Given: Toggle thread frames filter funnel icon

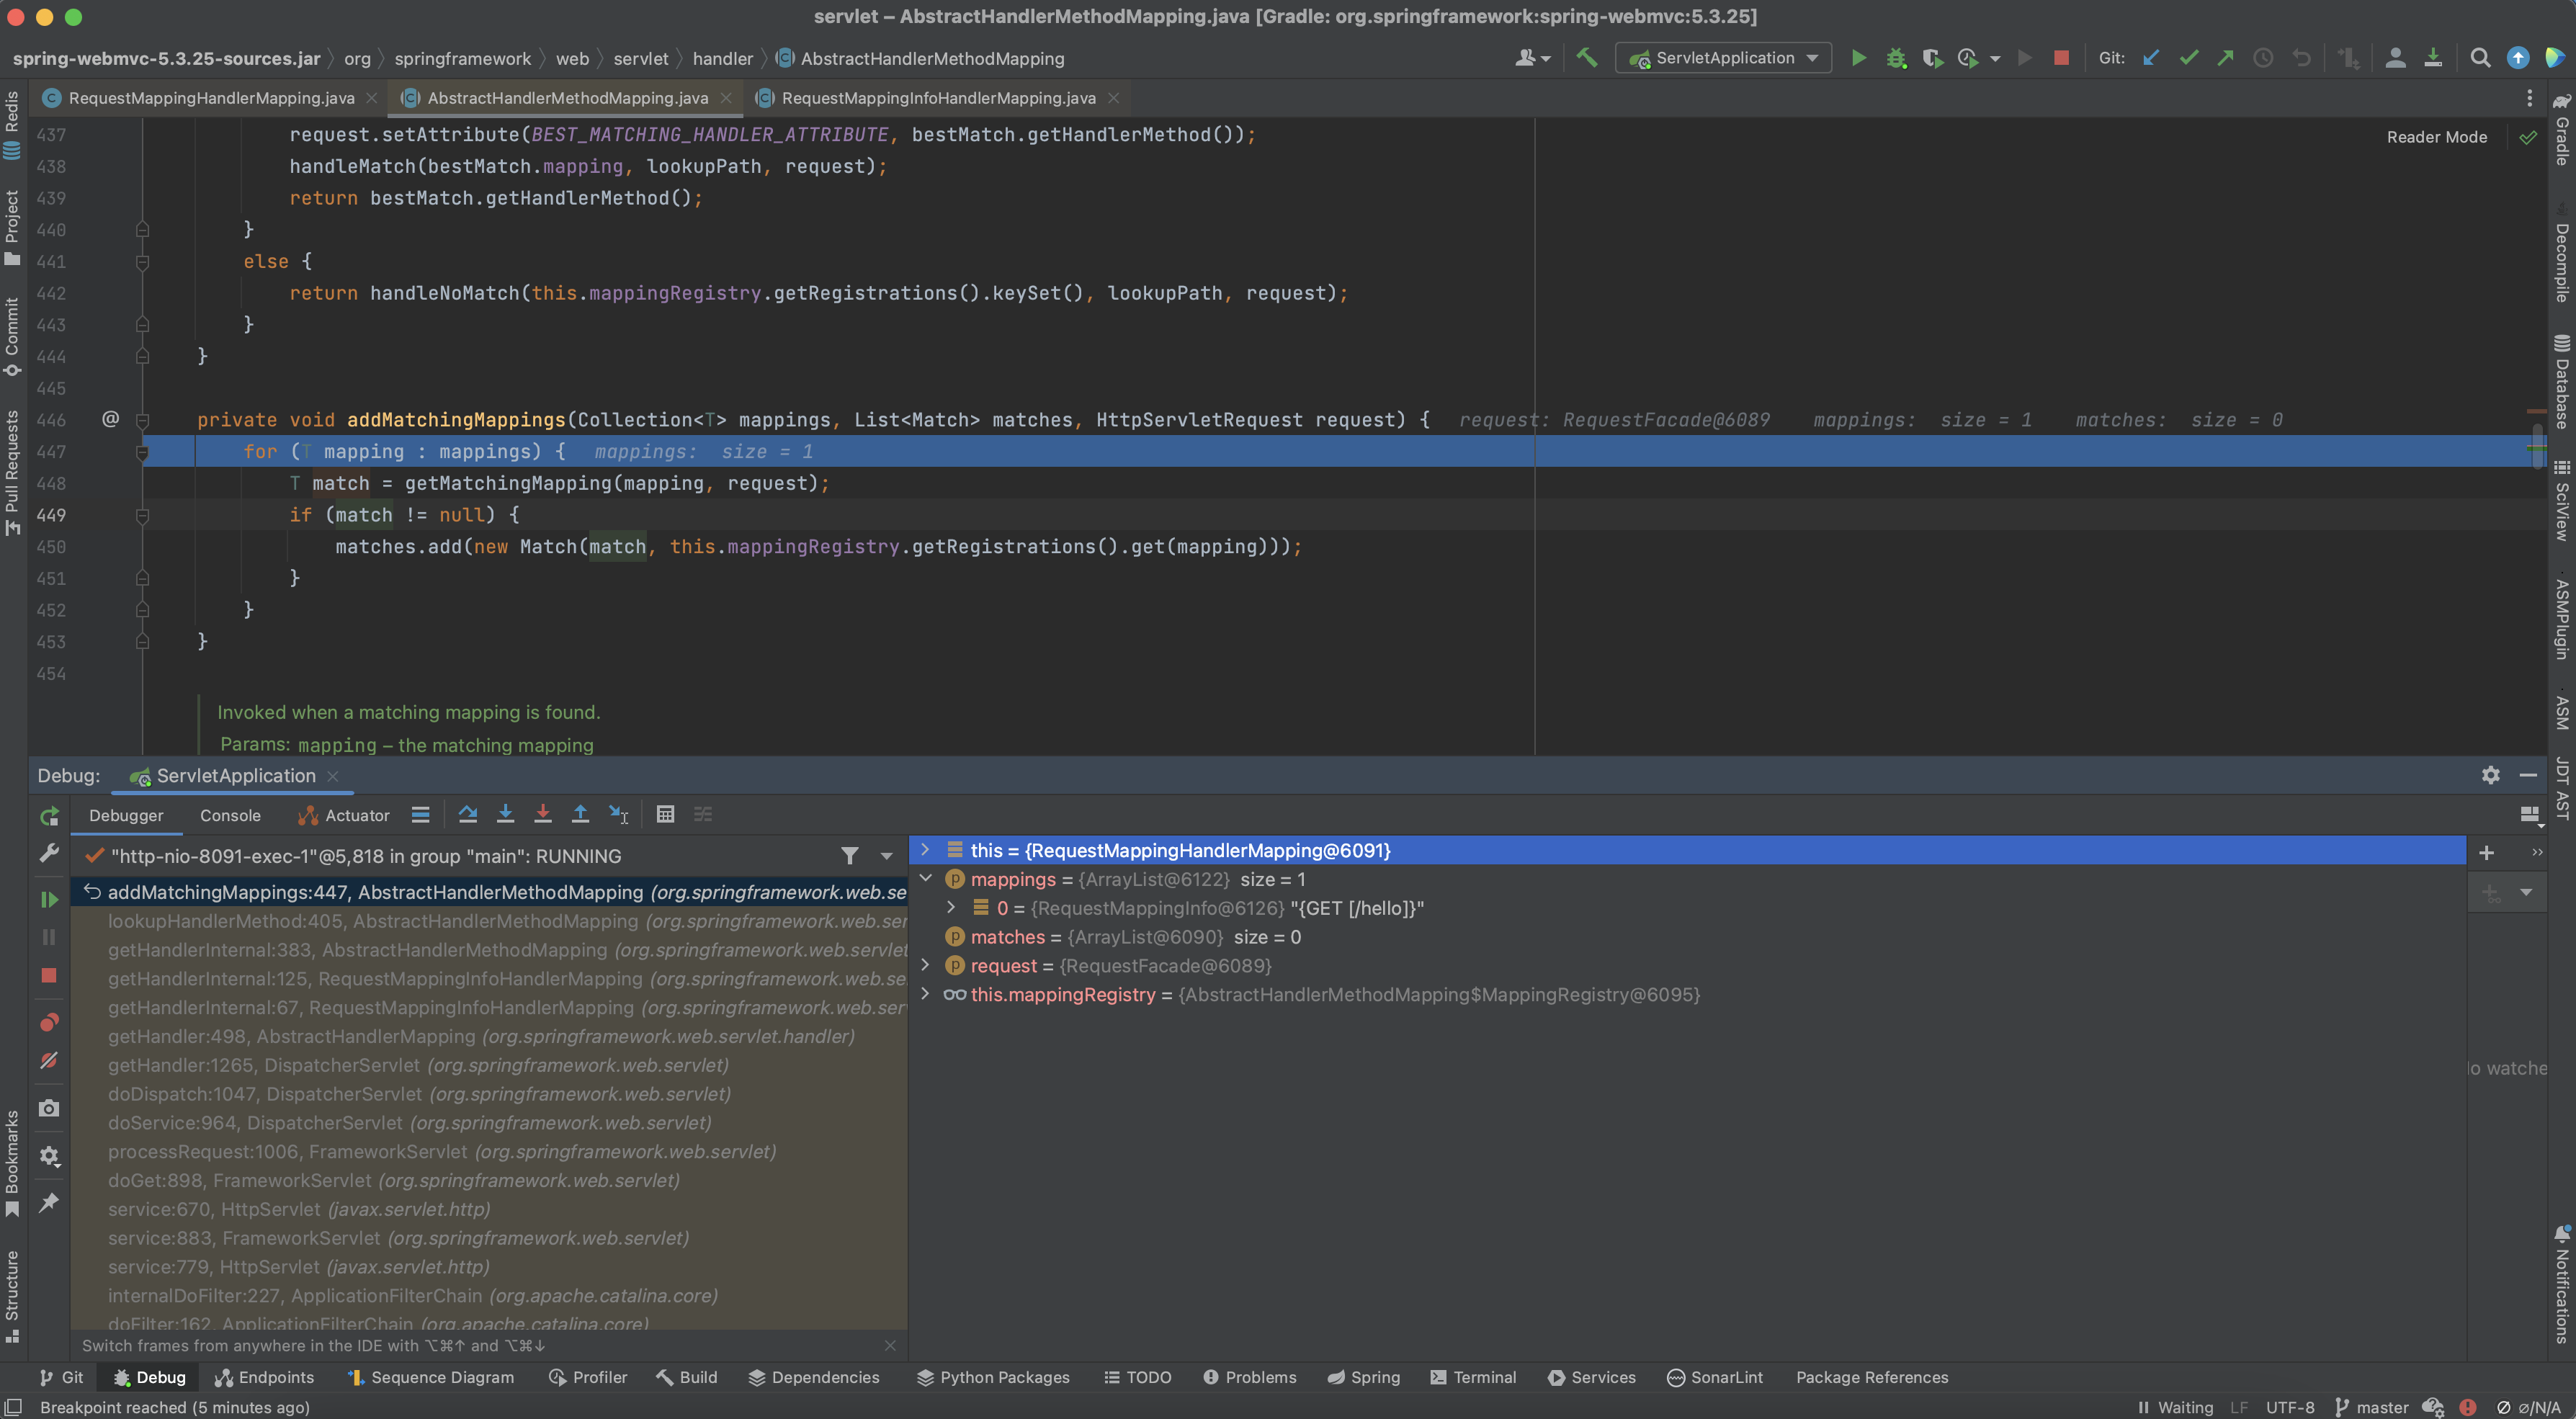Looking at the screenshot, I should click(849, 856).
